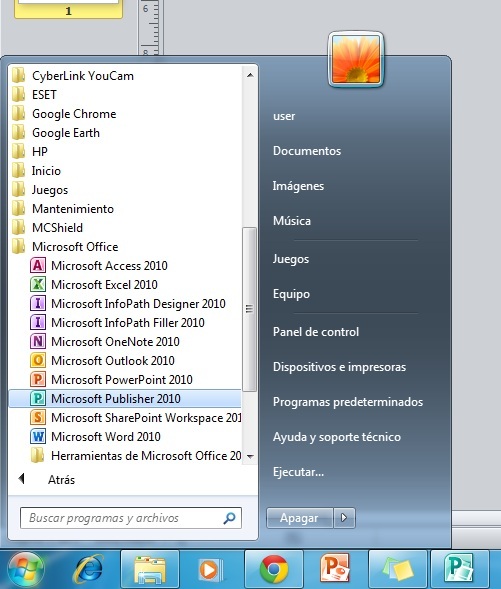Open Internet Explorer from the taskbar
The image size is (501, 589).
tap(89, 569)
